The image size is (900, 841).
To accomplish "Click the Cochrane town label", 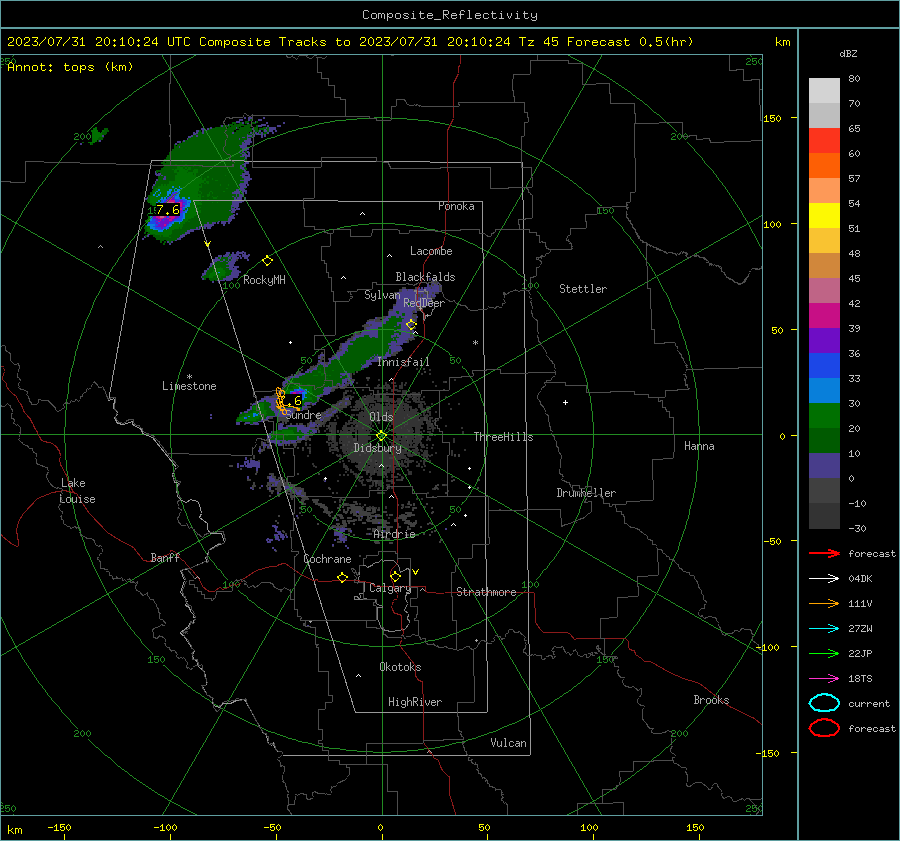I will [x=327, y=559].
